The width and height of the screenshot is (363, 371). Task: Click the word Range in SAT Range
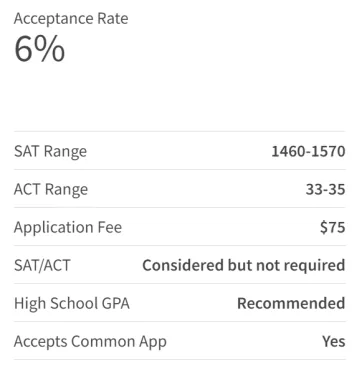65,153
